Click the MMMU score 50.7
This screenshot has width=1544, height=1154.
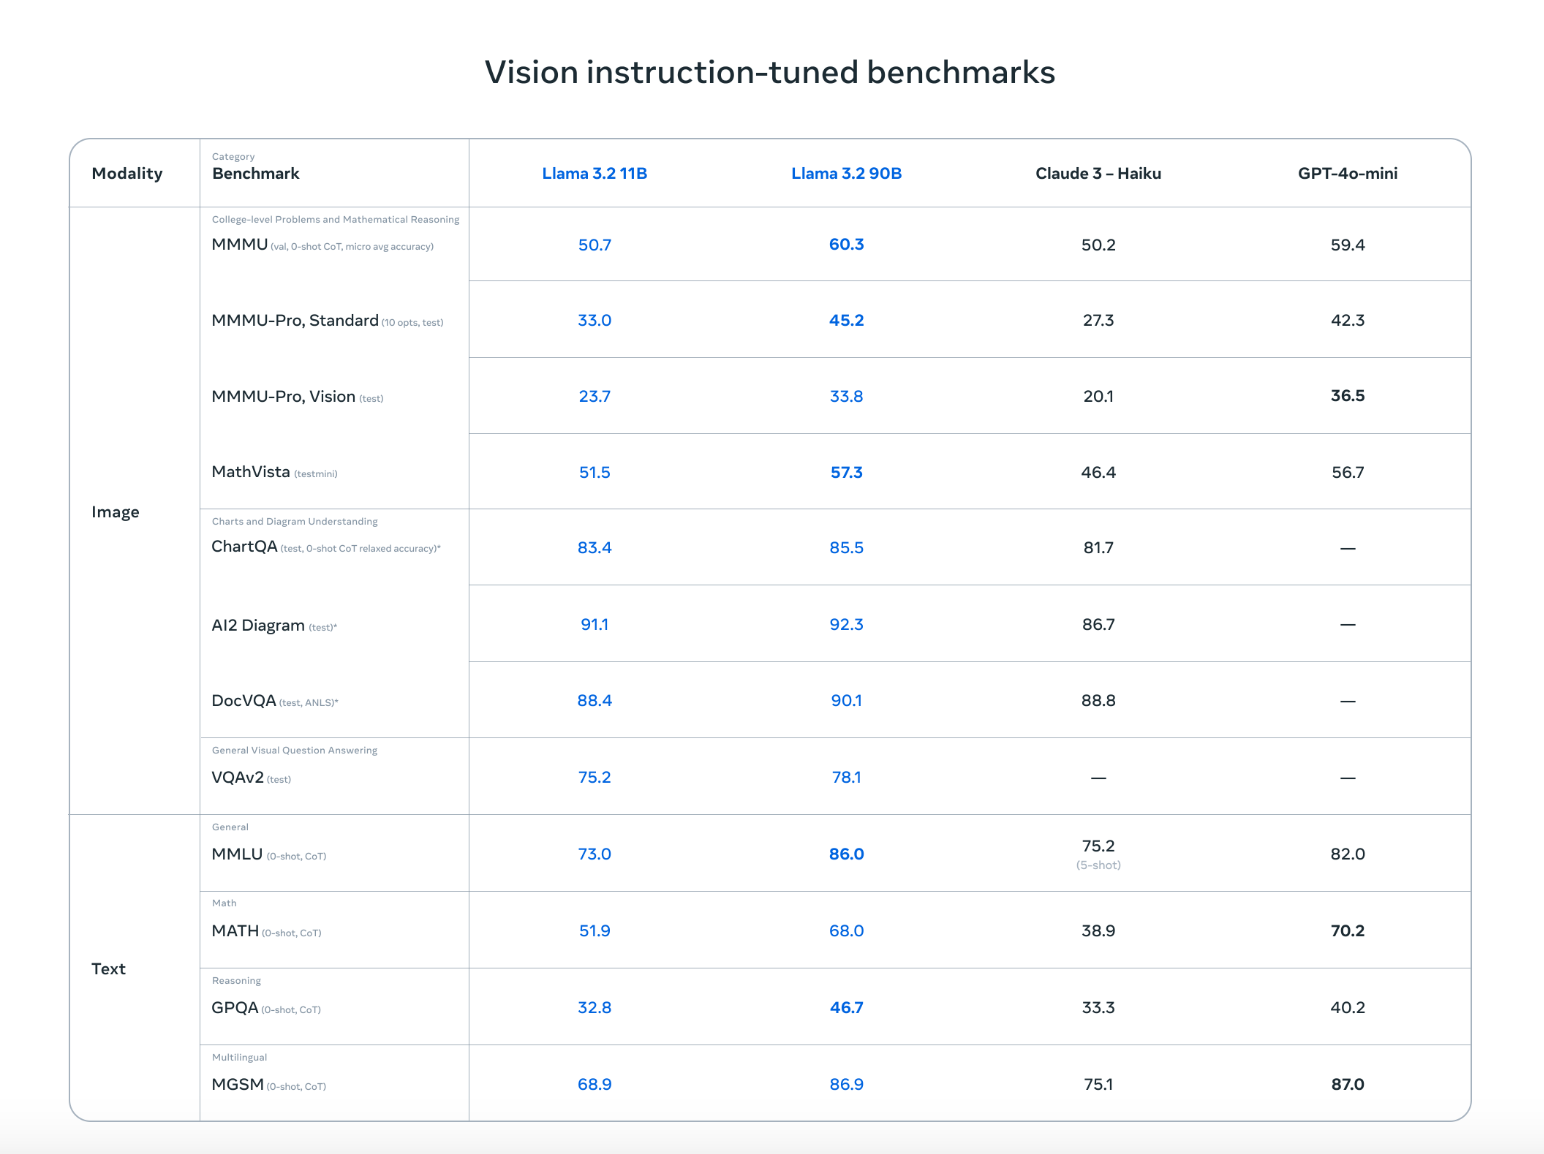594,244
